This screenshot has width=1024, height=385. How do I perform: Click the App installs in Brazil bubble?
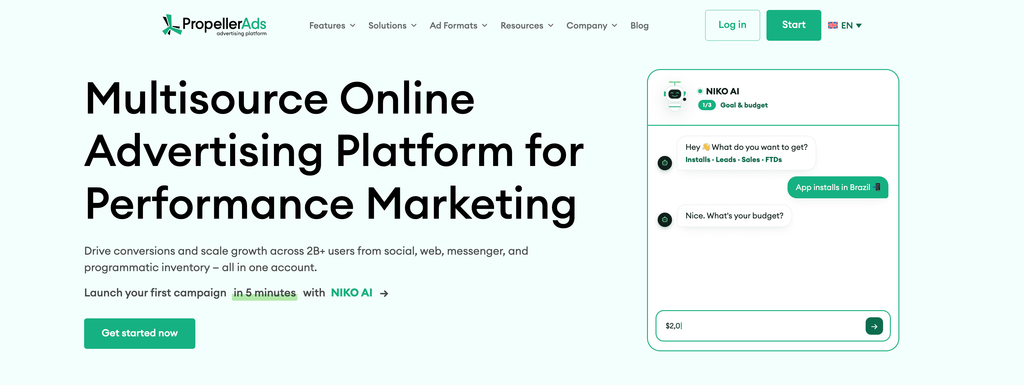coord(837,187)
